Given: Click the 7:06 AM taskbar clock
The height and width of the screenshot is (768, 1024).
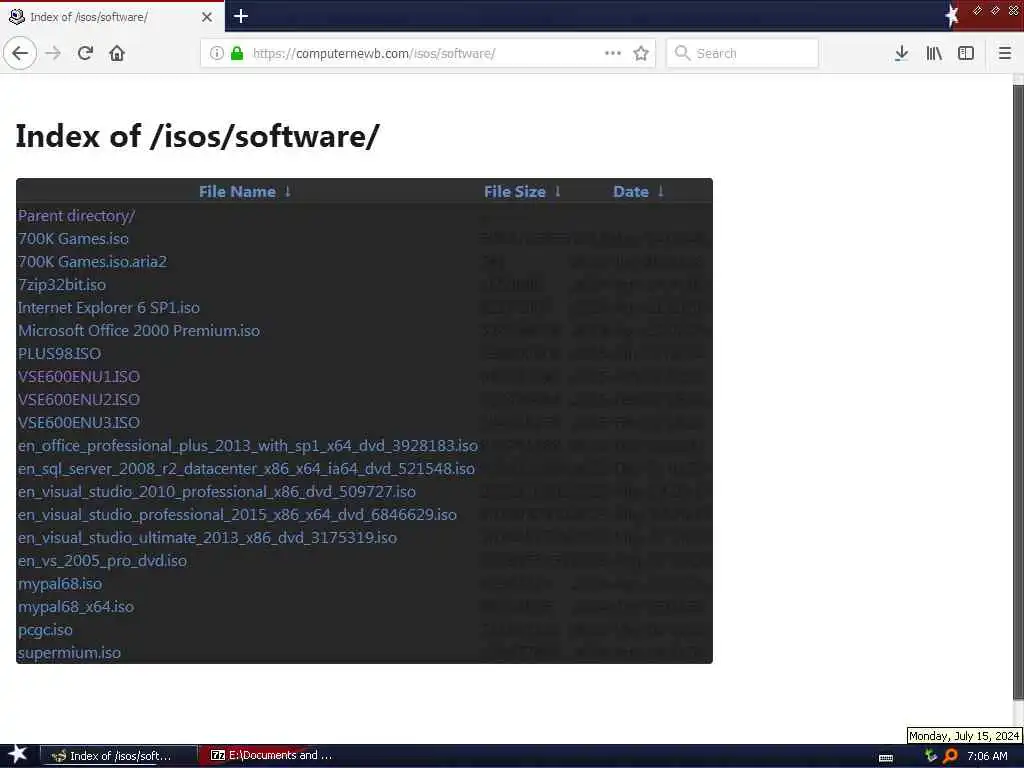Looking at the screenshot, I should pyautogui.click(x=987, y=756).
